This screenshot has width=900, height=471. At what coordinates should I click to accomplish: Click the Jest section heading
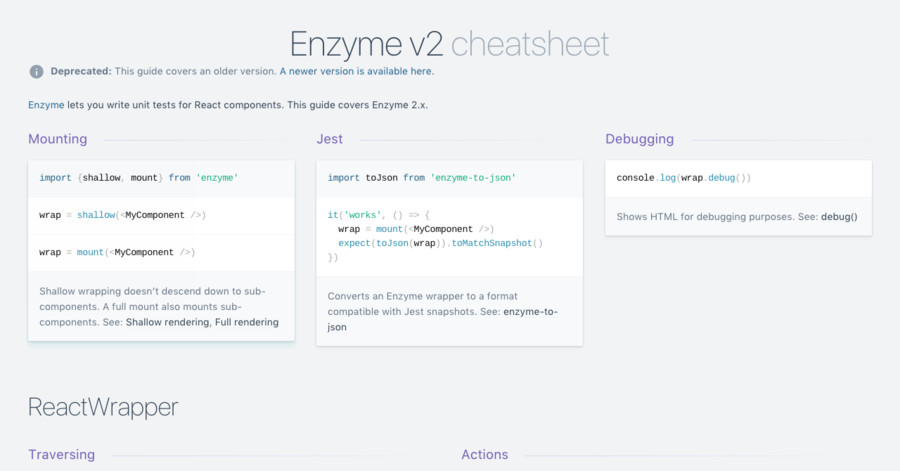[329, 139]
